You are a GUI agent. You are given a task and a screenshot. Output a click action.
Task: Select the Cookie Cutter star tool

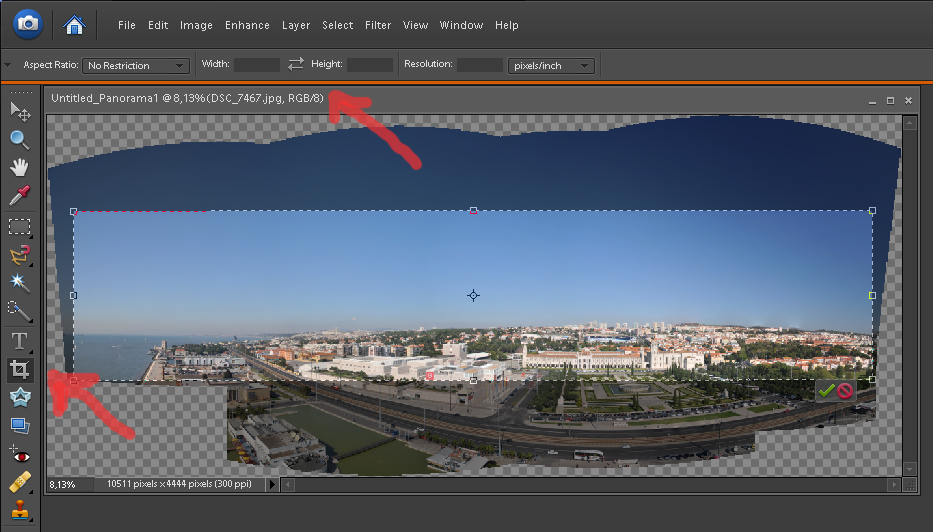(19, 398)
